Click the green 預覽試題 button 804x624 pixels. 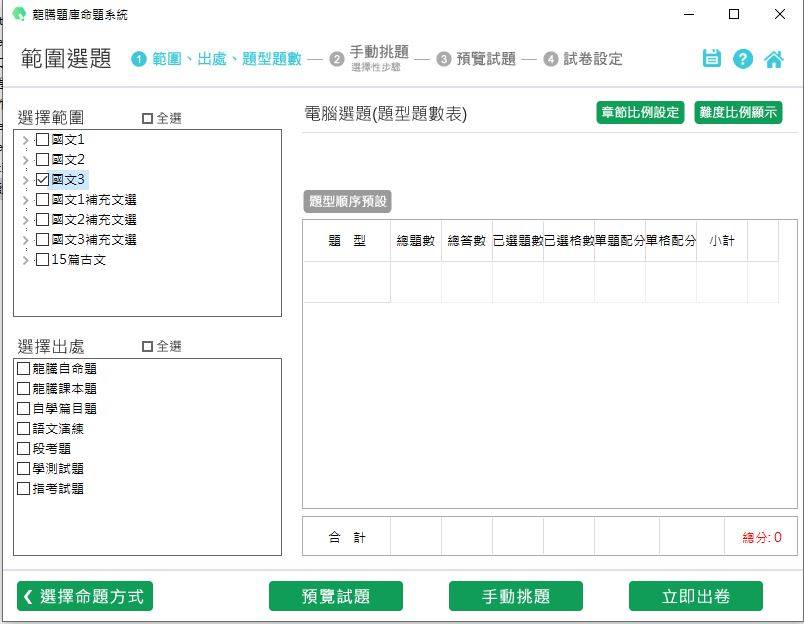[x=336, y=596]
